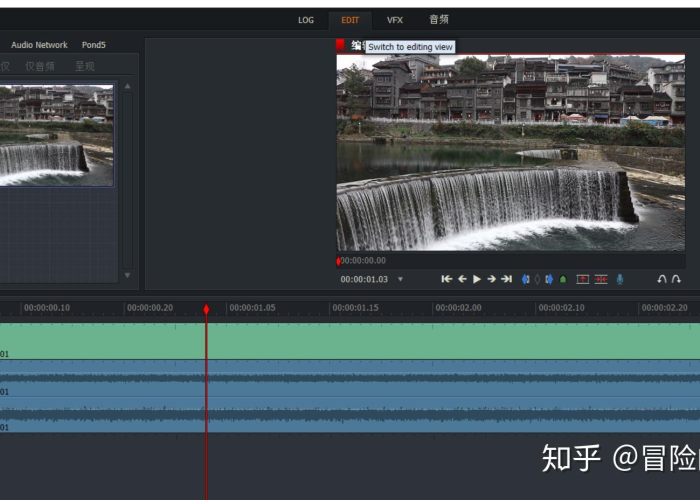Undo the last edit

pyautogui.click(x=662, y=279)
